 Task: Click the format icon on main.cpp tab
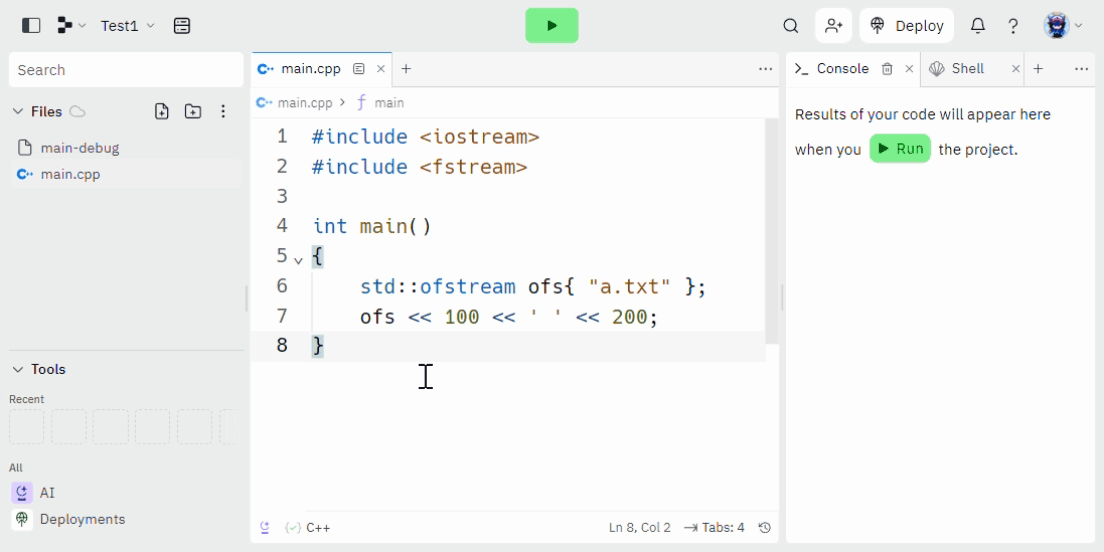pyautogui.click(x=359, y=68)
